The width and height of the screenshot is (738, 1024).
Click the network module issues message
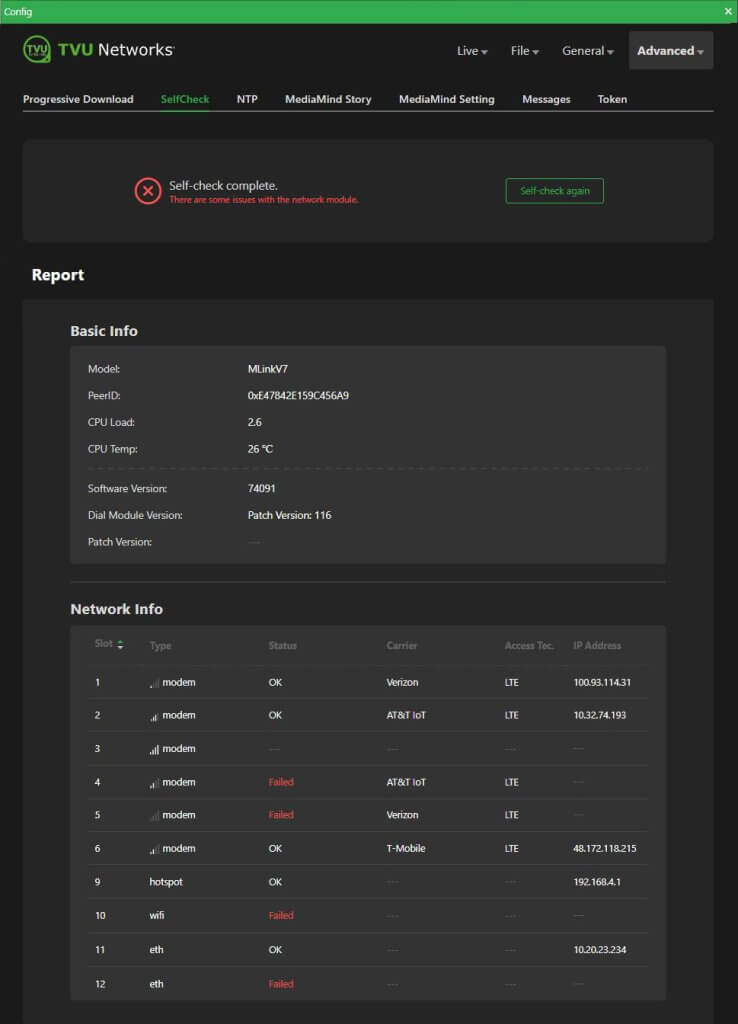(x=264, y=200)
